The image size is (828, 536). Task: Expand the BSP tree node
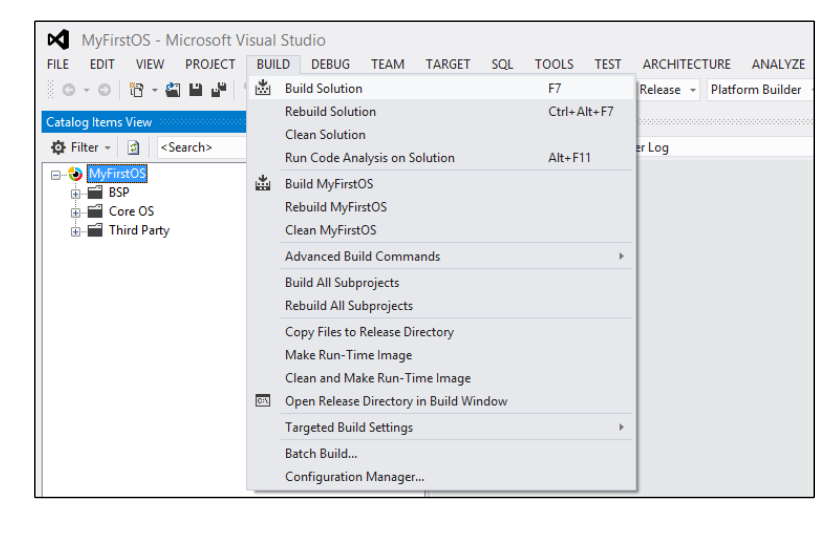coord(76,194)
